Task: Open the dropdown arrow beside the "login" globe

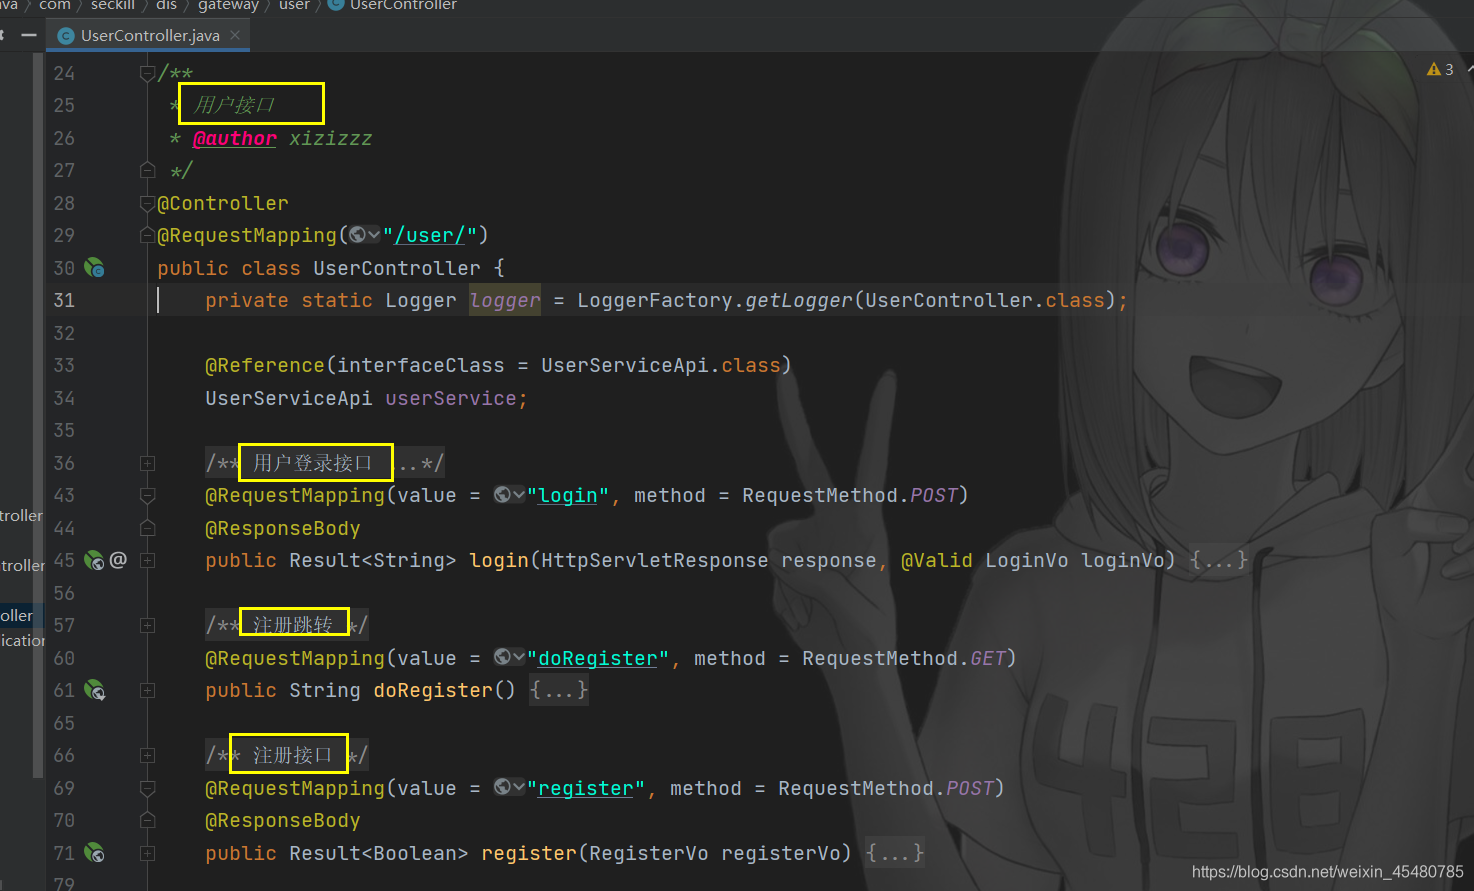Action: [519, 495]
